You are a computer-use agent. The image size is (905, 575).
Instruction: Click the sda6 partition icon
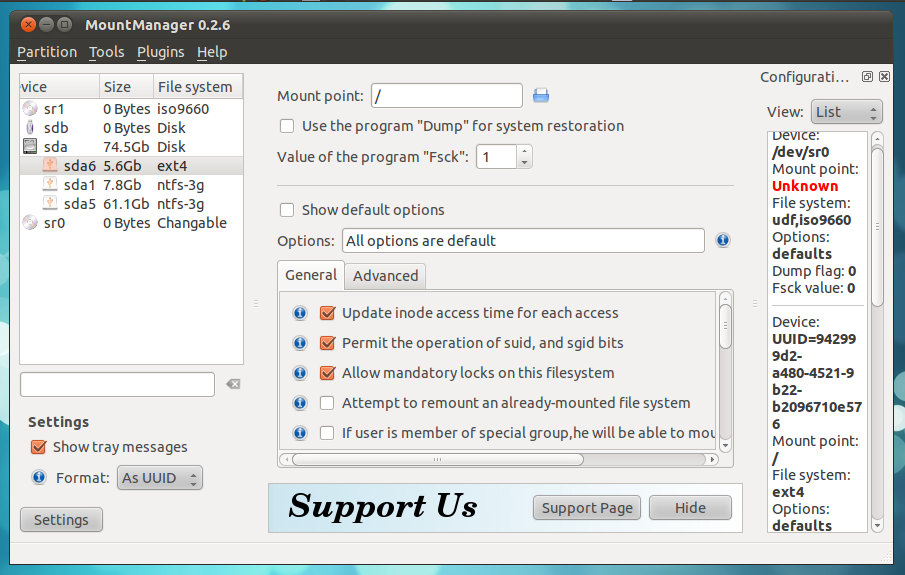click(x=50, y=166)
